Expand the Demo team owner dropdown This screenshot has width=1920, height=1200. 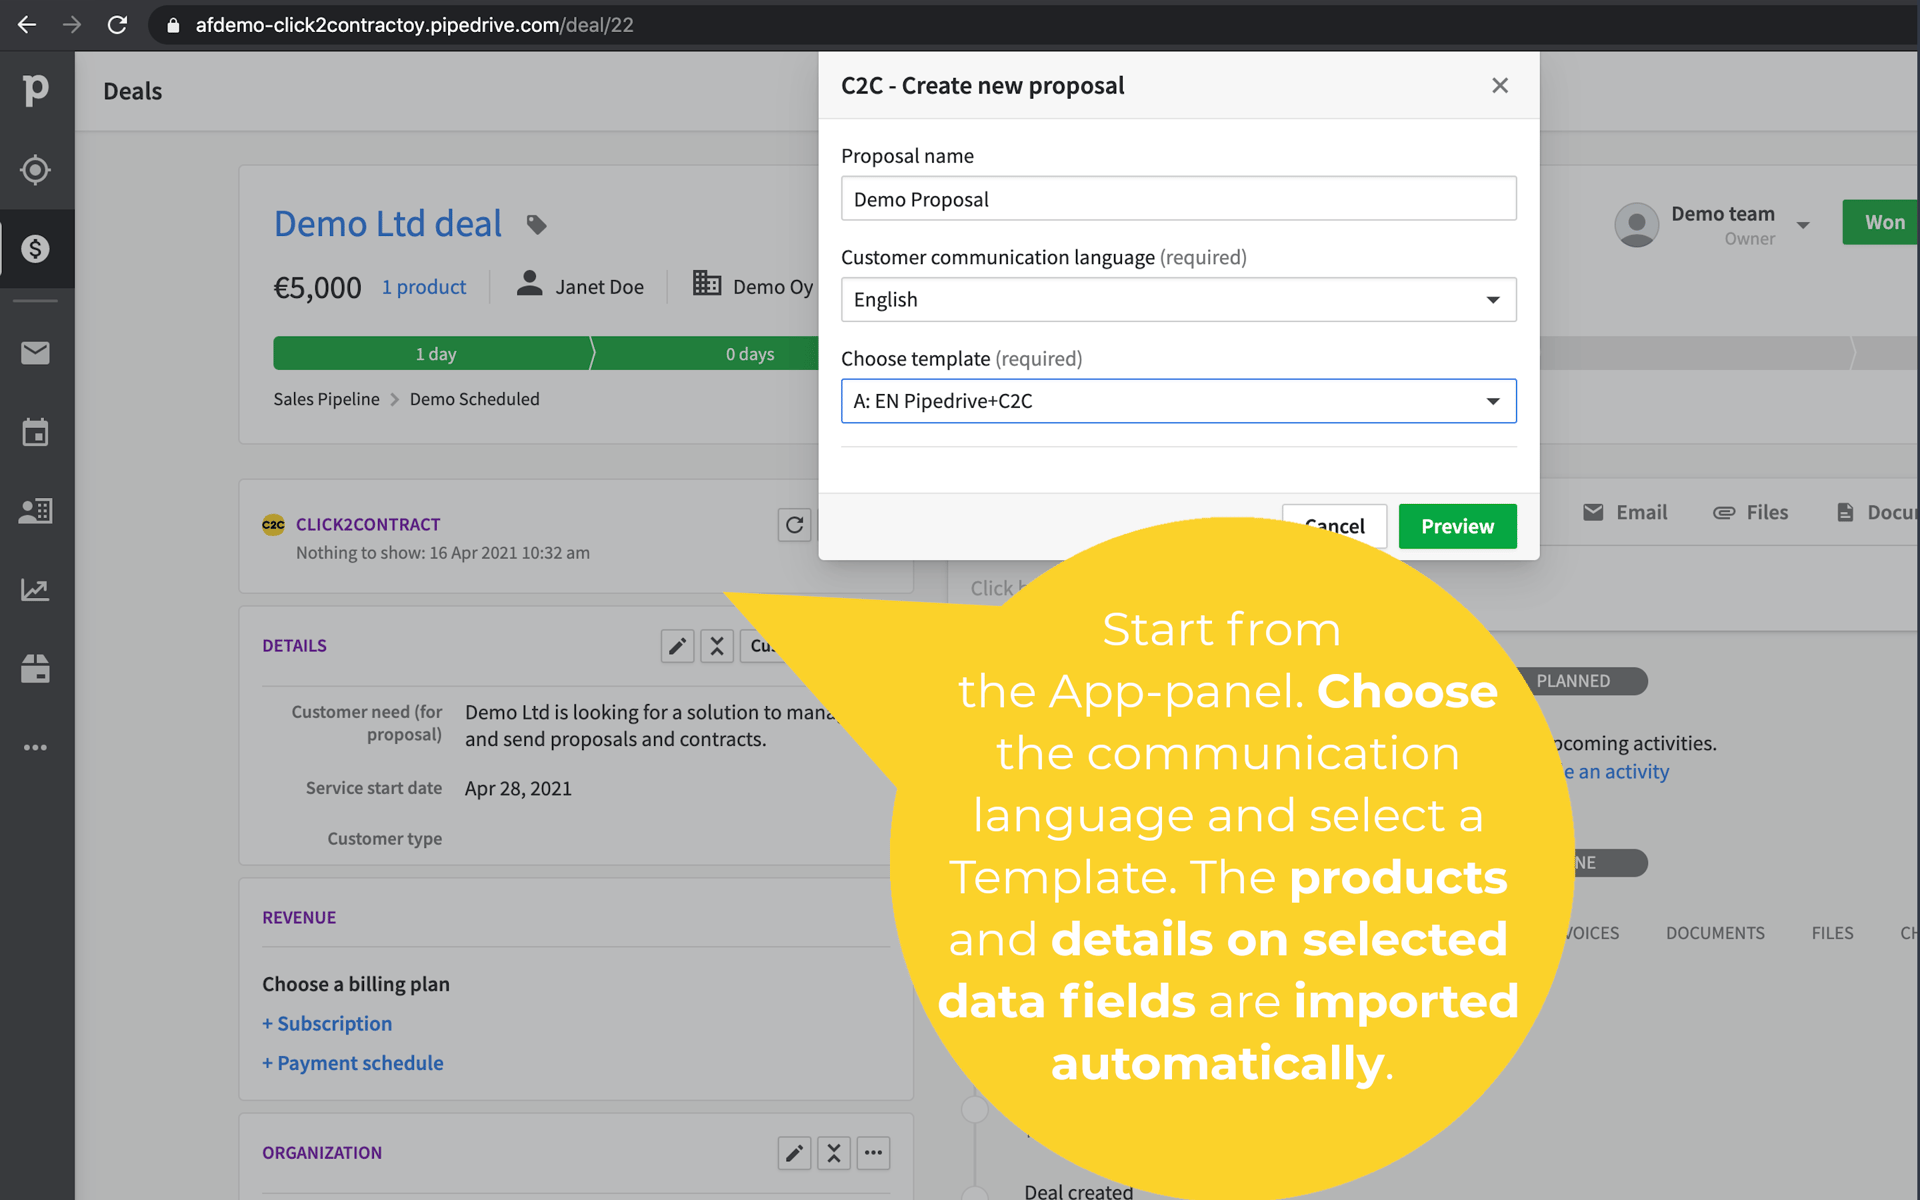(1805, 224)
